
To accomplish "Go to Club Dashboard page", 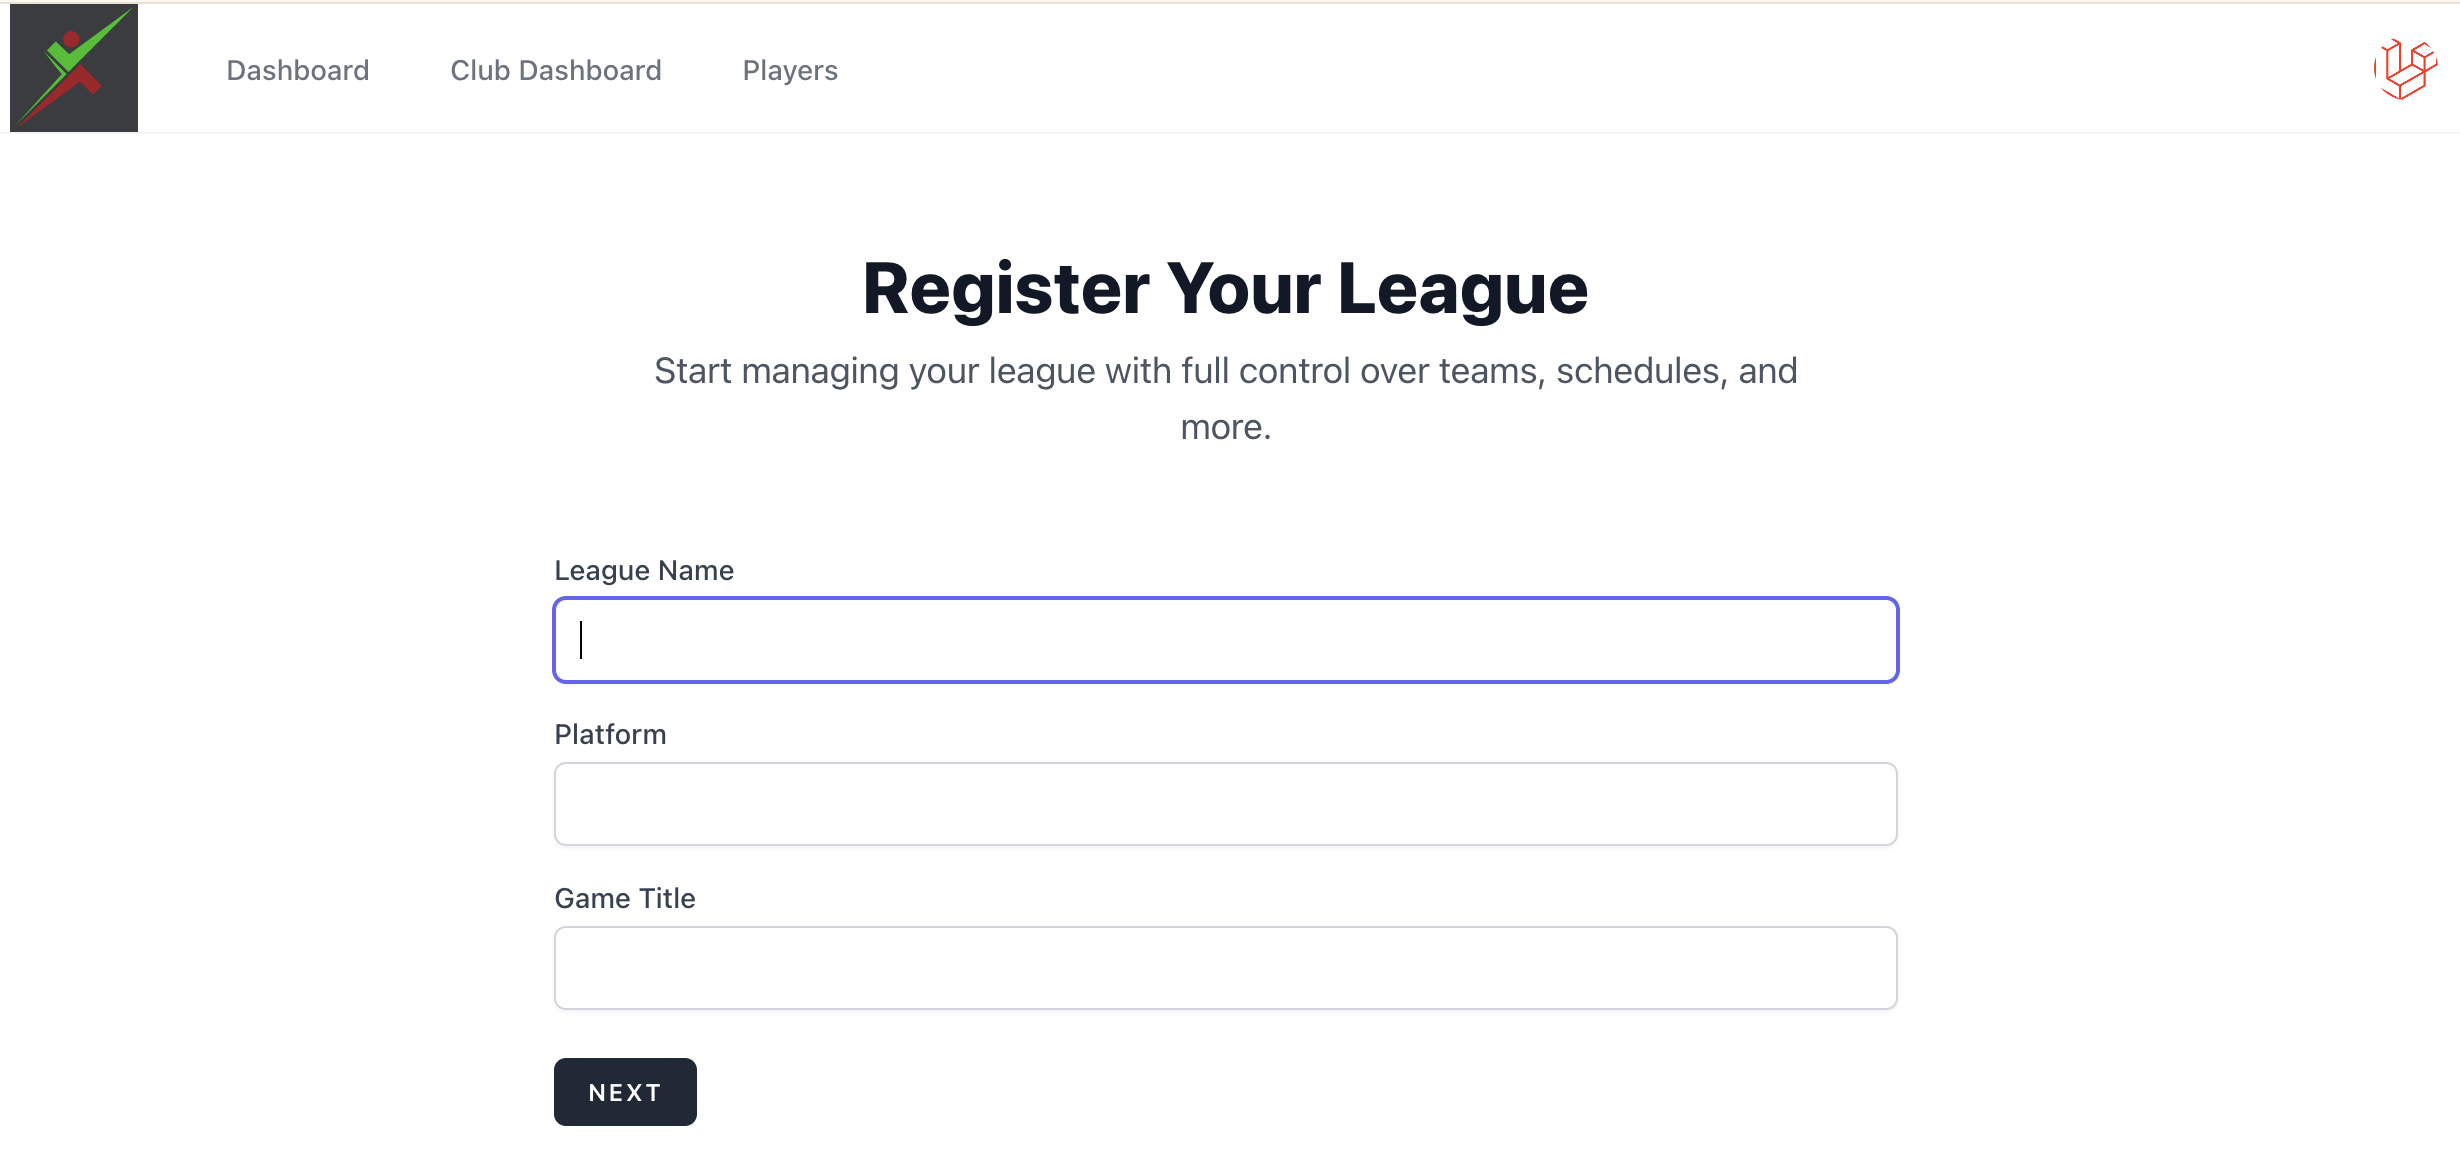I will point(556,70).
